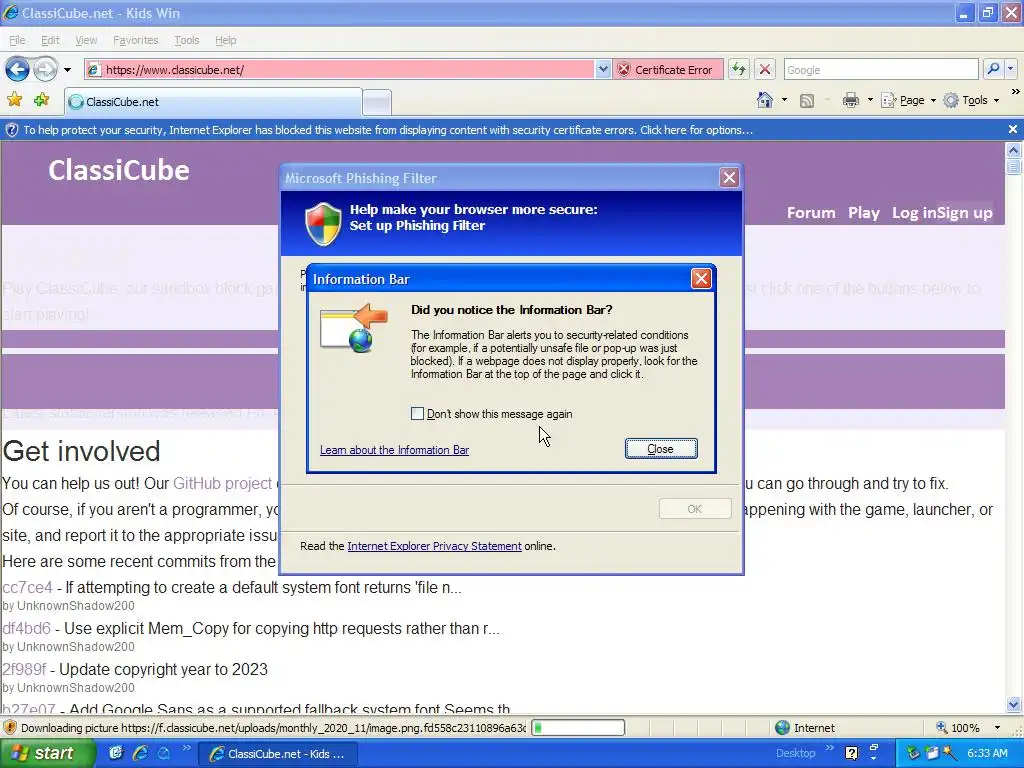Click the Close button in Information Bar dialog
Screen dimensions: 1024x768
[x=661, y=449]
